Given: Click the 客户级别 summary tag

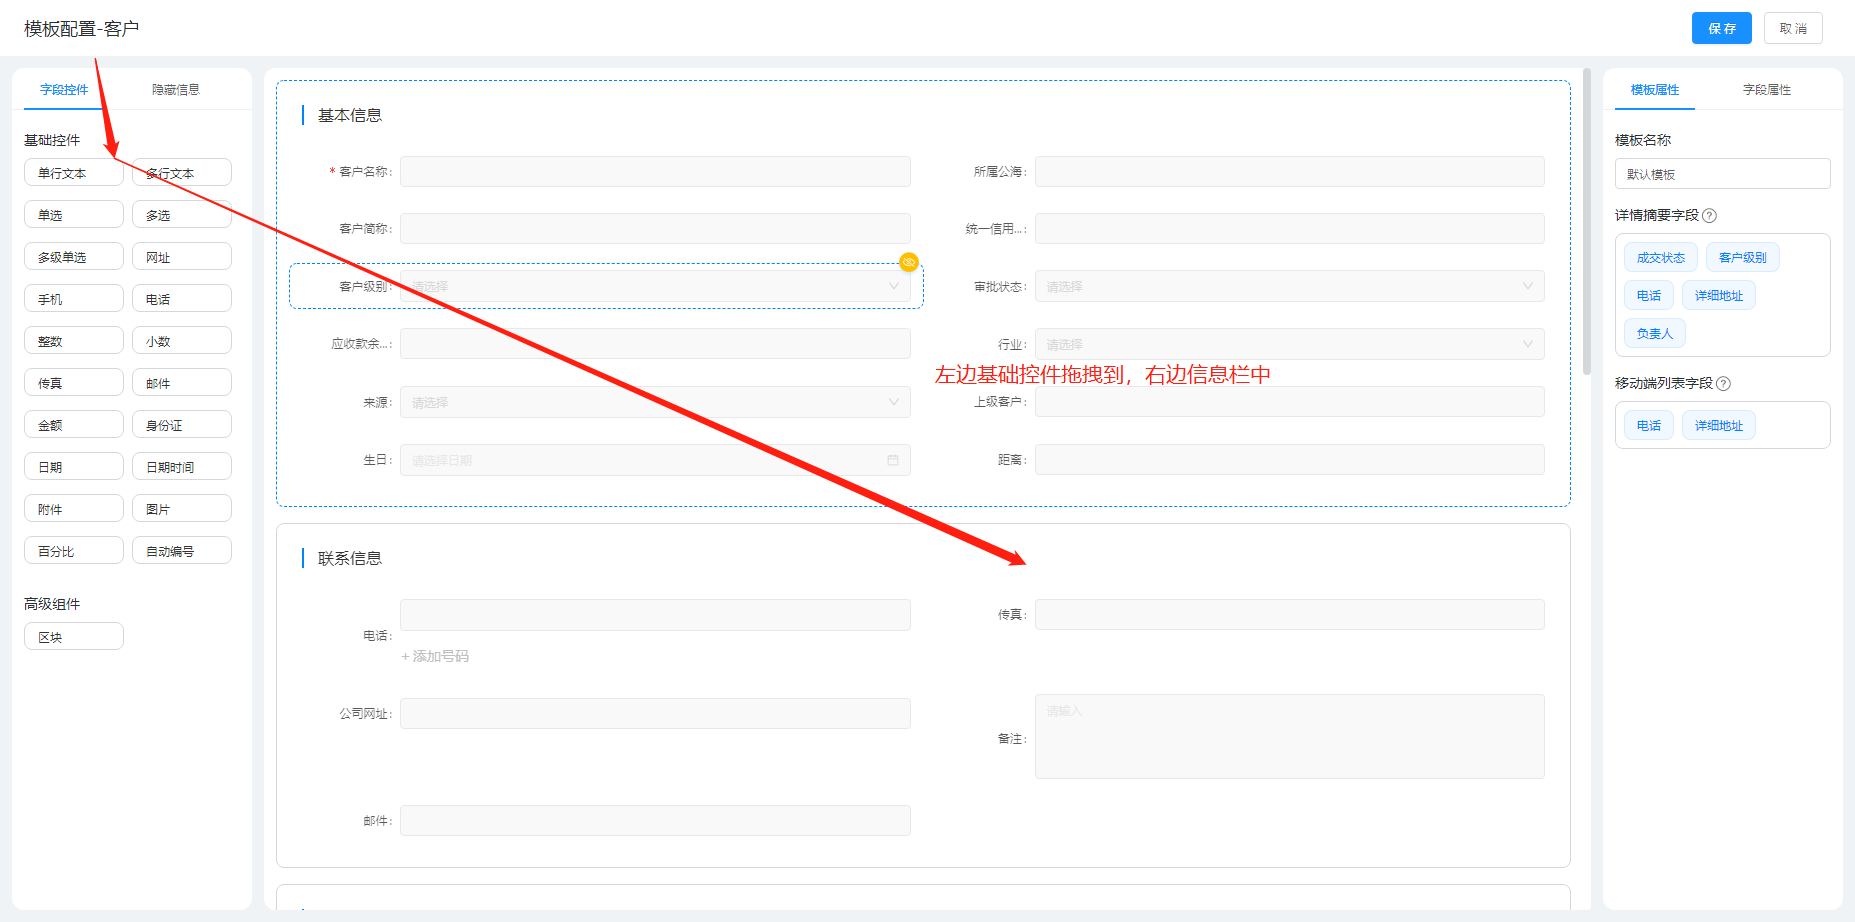Looking at the screenshot, I should click(1742, 257).
